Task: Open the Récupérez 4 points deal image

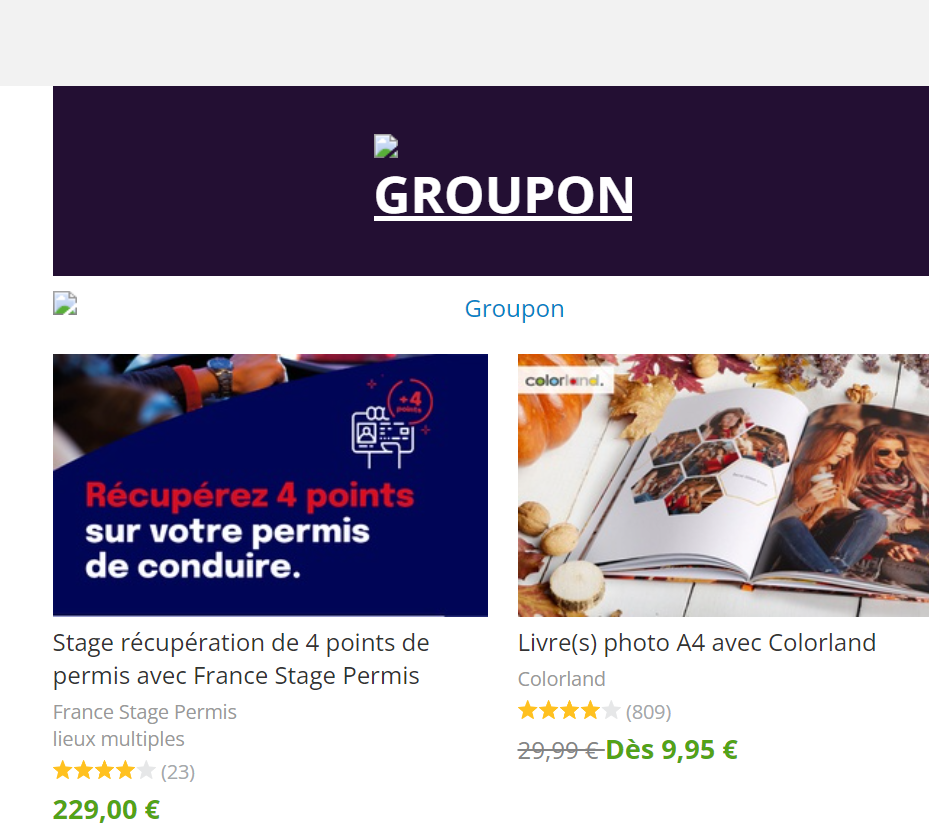Action: [x=270, y=485]
